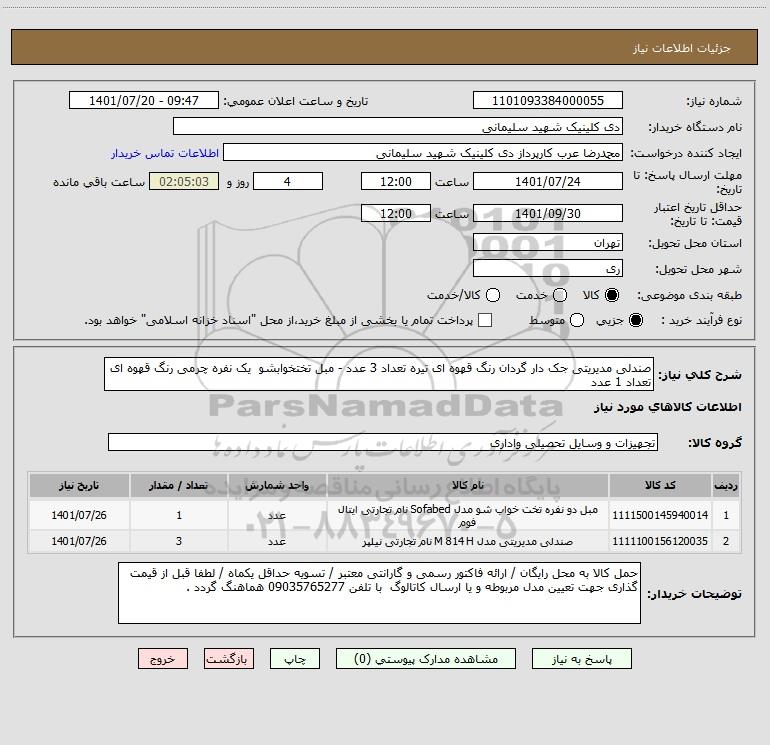Click the شماره نیاز field 1101093384000055
The width and height of the screenshot is (770, 745).
click(548, 100)
